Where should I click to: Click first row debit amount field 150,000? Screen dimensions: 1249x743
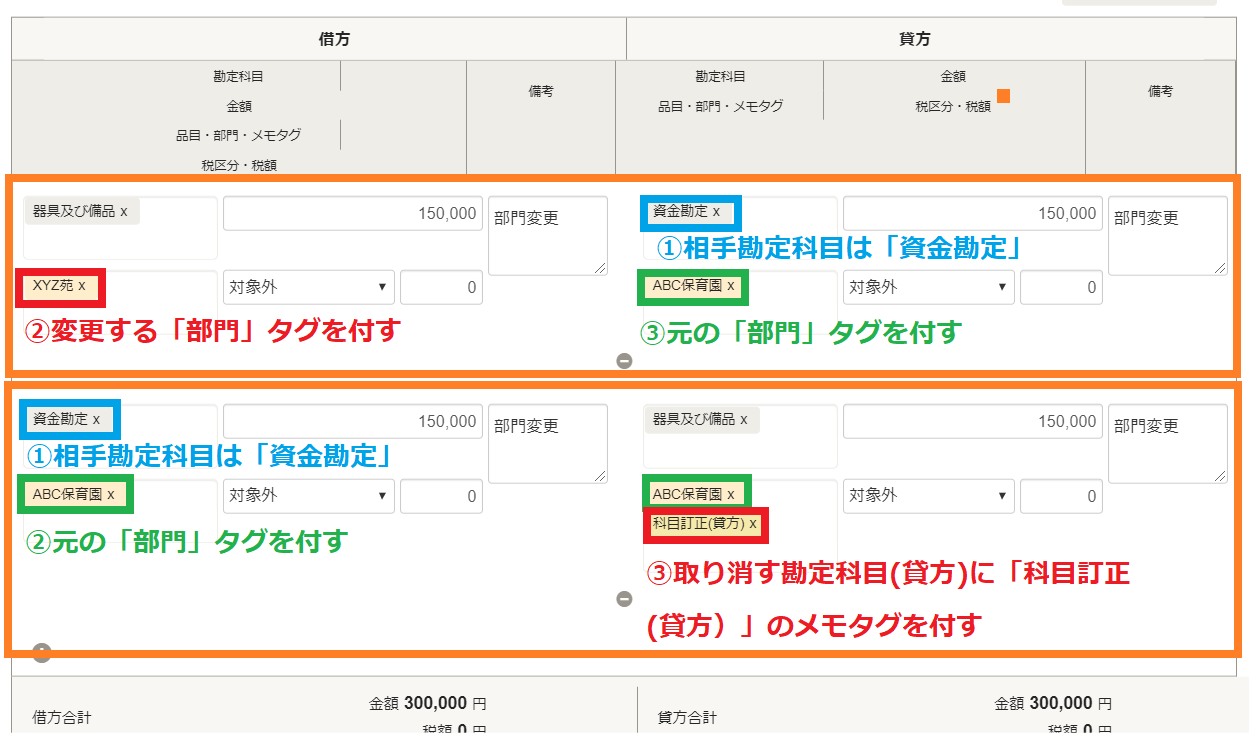pyautogui.click(x=352, y=214)
